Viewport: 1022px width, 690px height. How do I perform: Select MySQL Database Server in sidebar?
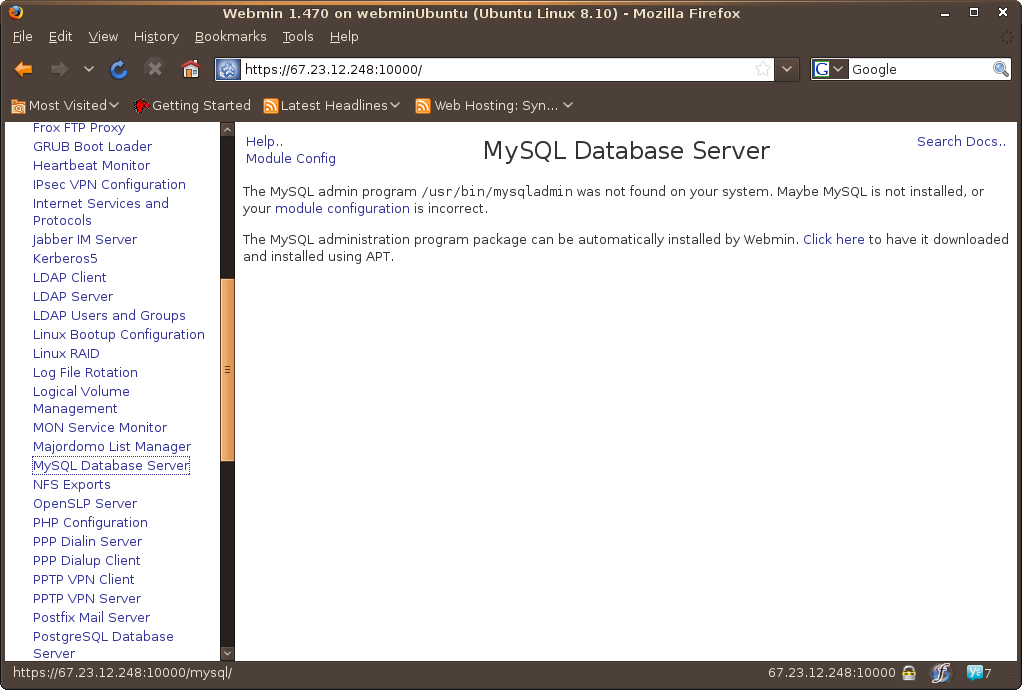(x=111, y=465)
